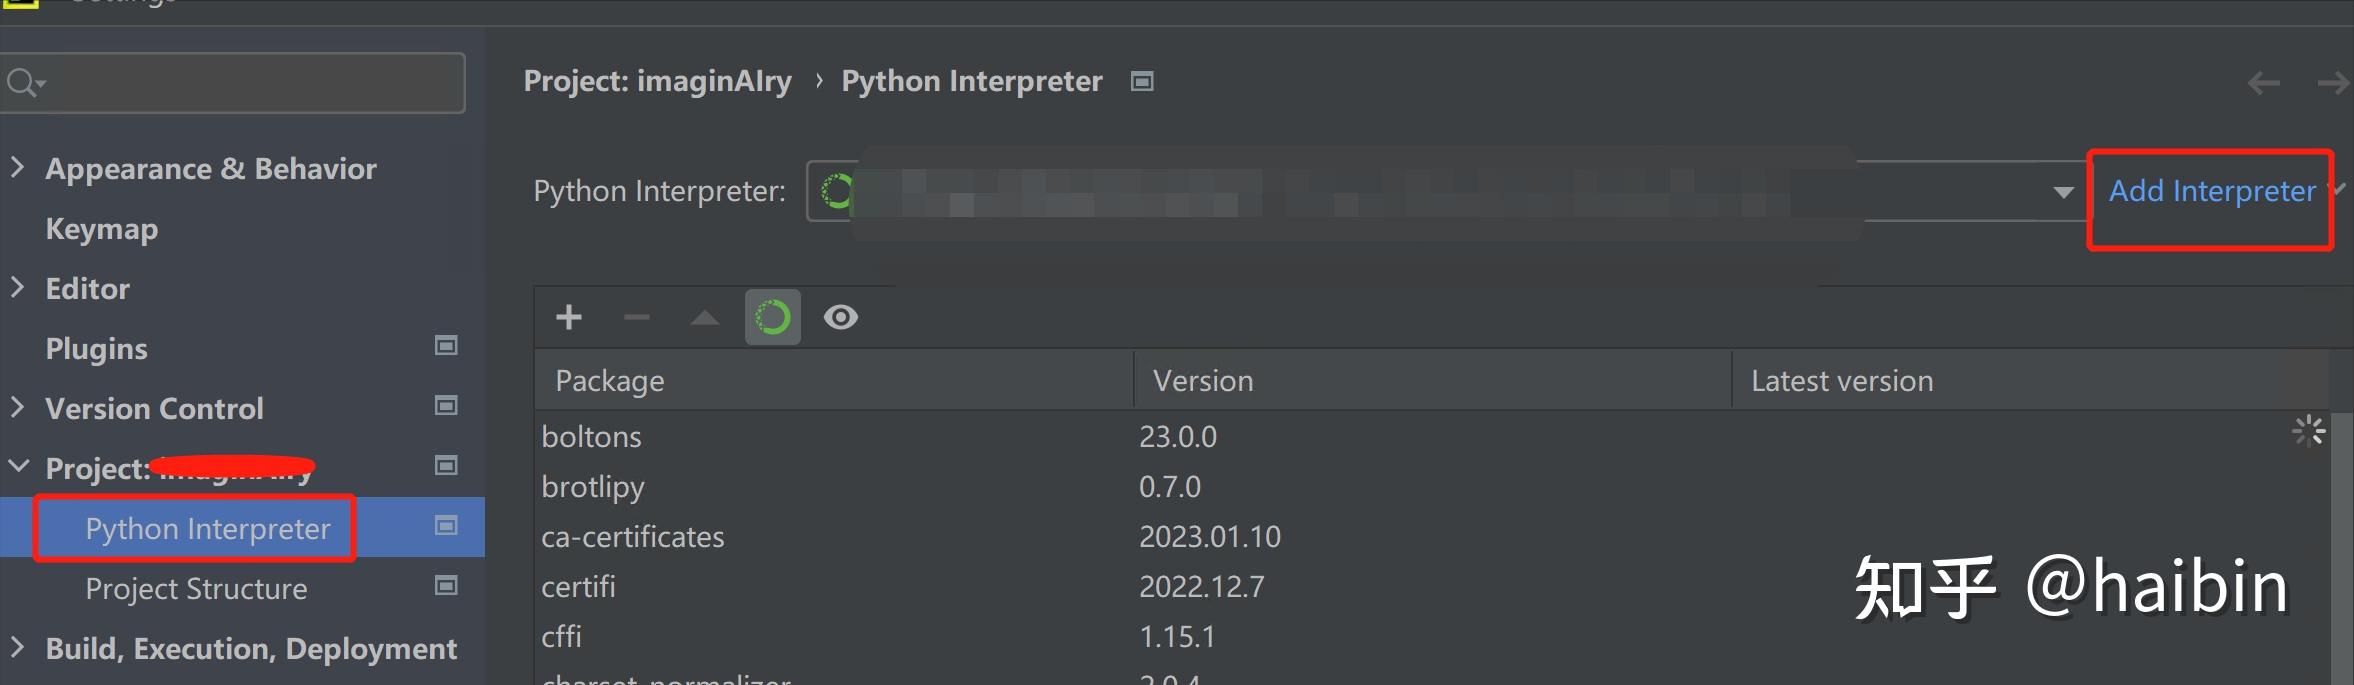Click search magnifier icon in settings
Screen dimensions: 2354x685
pos(25,82)
